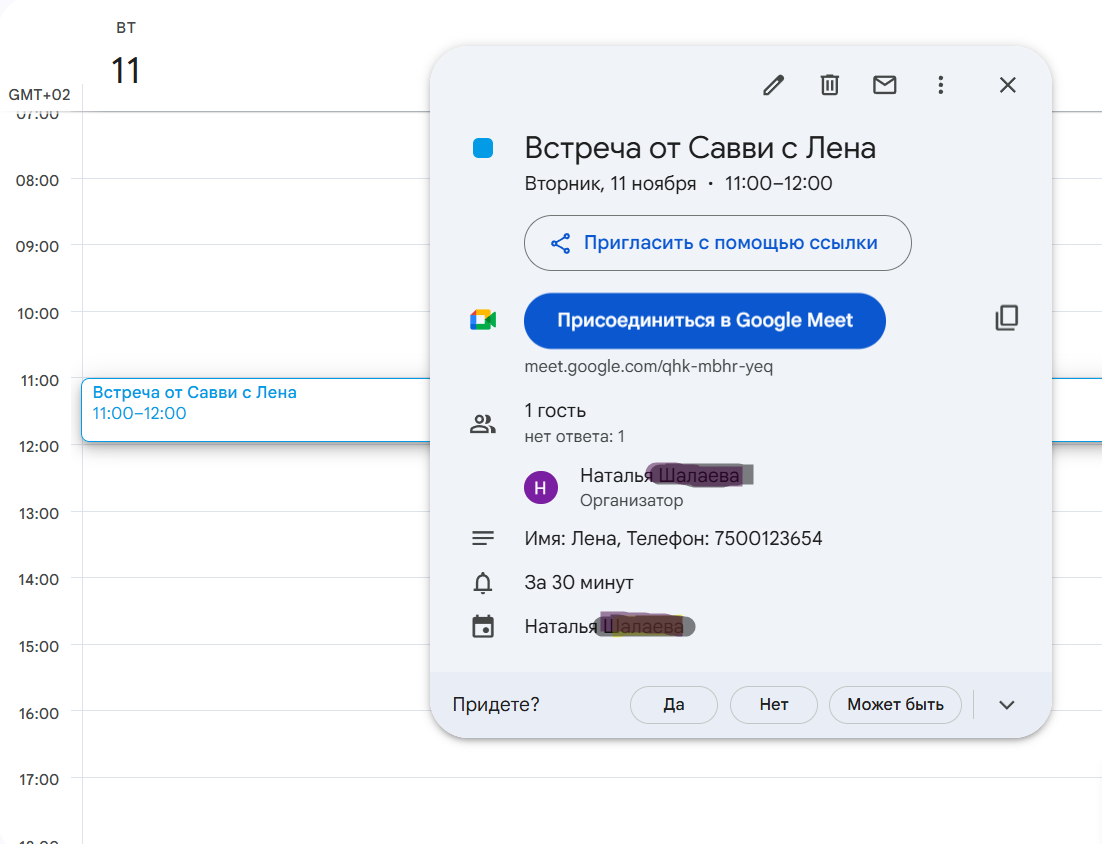
Task: Click "Присоединиться в Google Meet" button
Action: click(x=705, y=320)
